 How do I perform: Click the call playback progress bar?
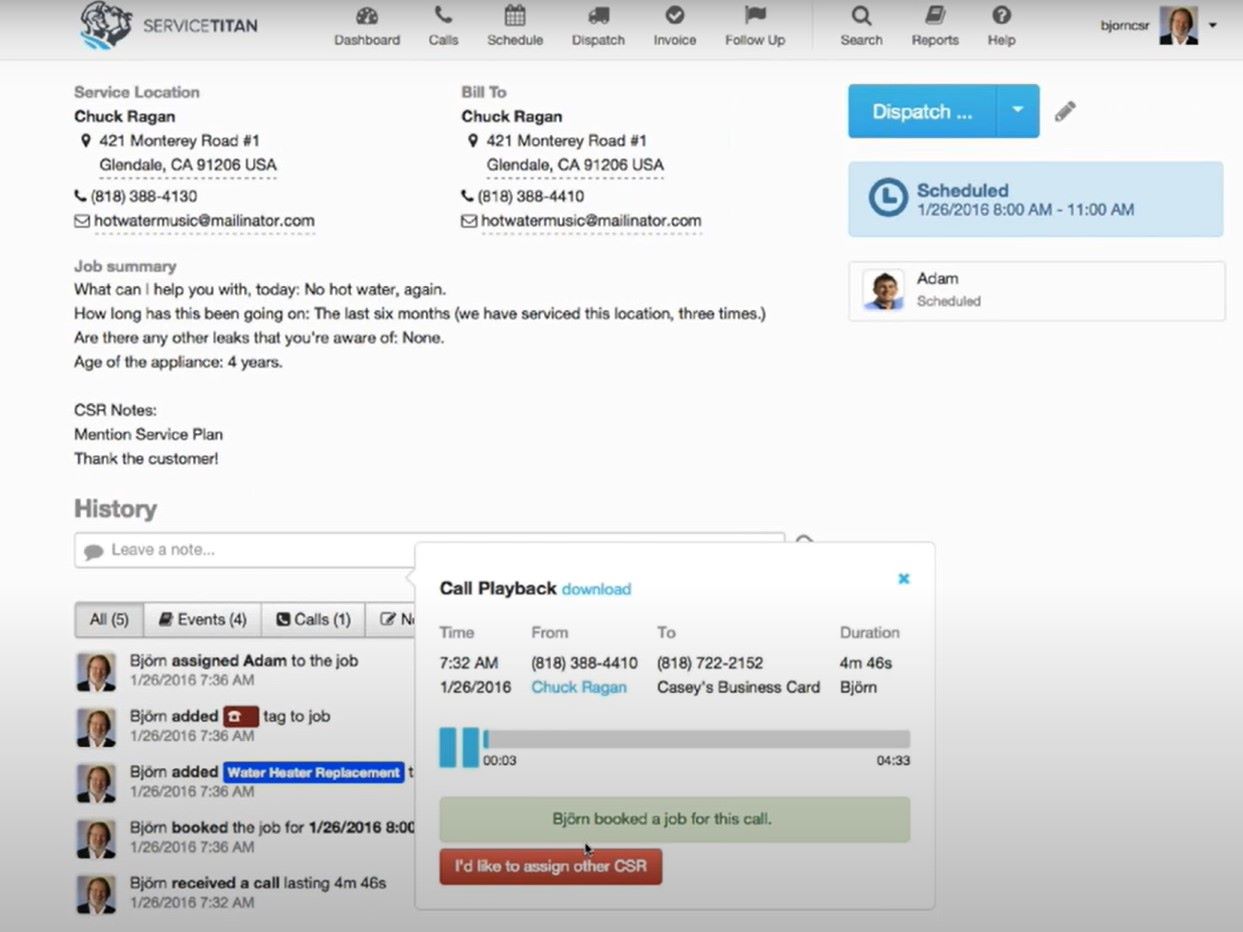[x=697, y=739]
